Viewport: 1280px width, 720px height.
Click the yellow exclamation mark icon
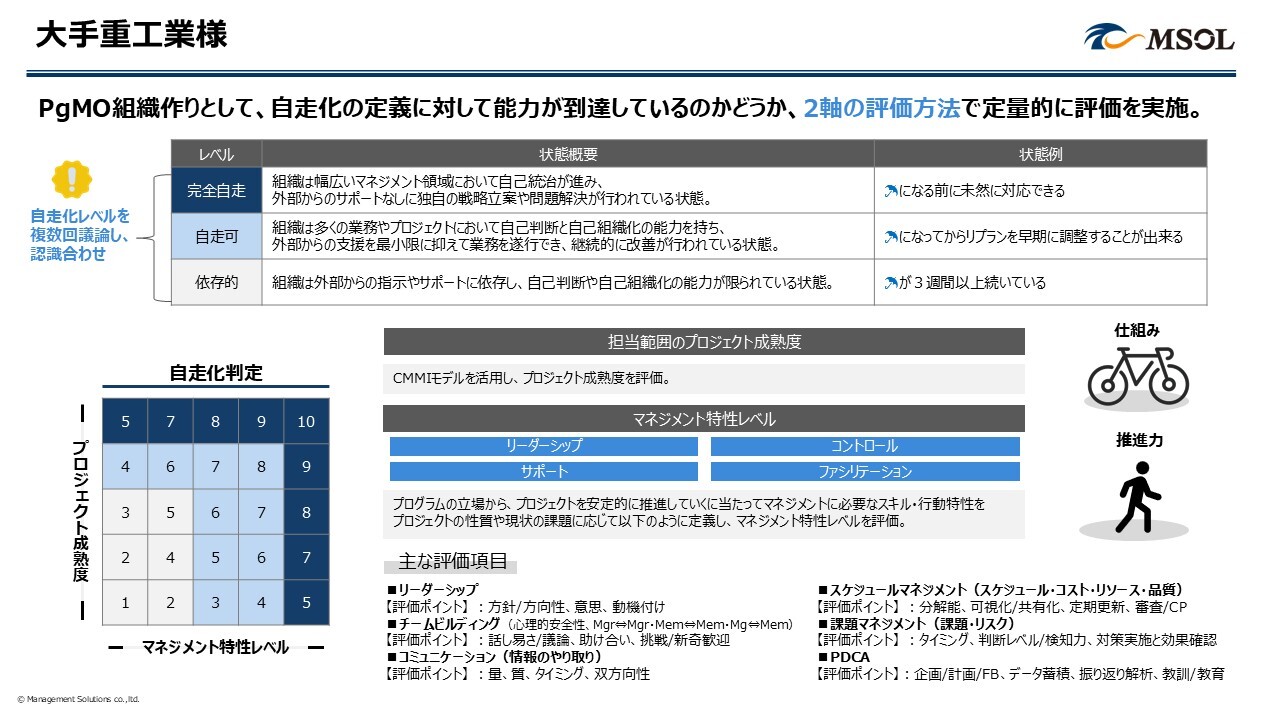(71, 179)
